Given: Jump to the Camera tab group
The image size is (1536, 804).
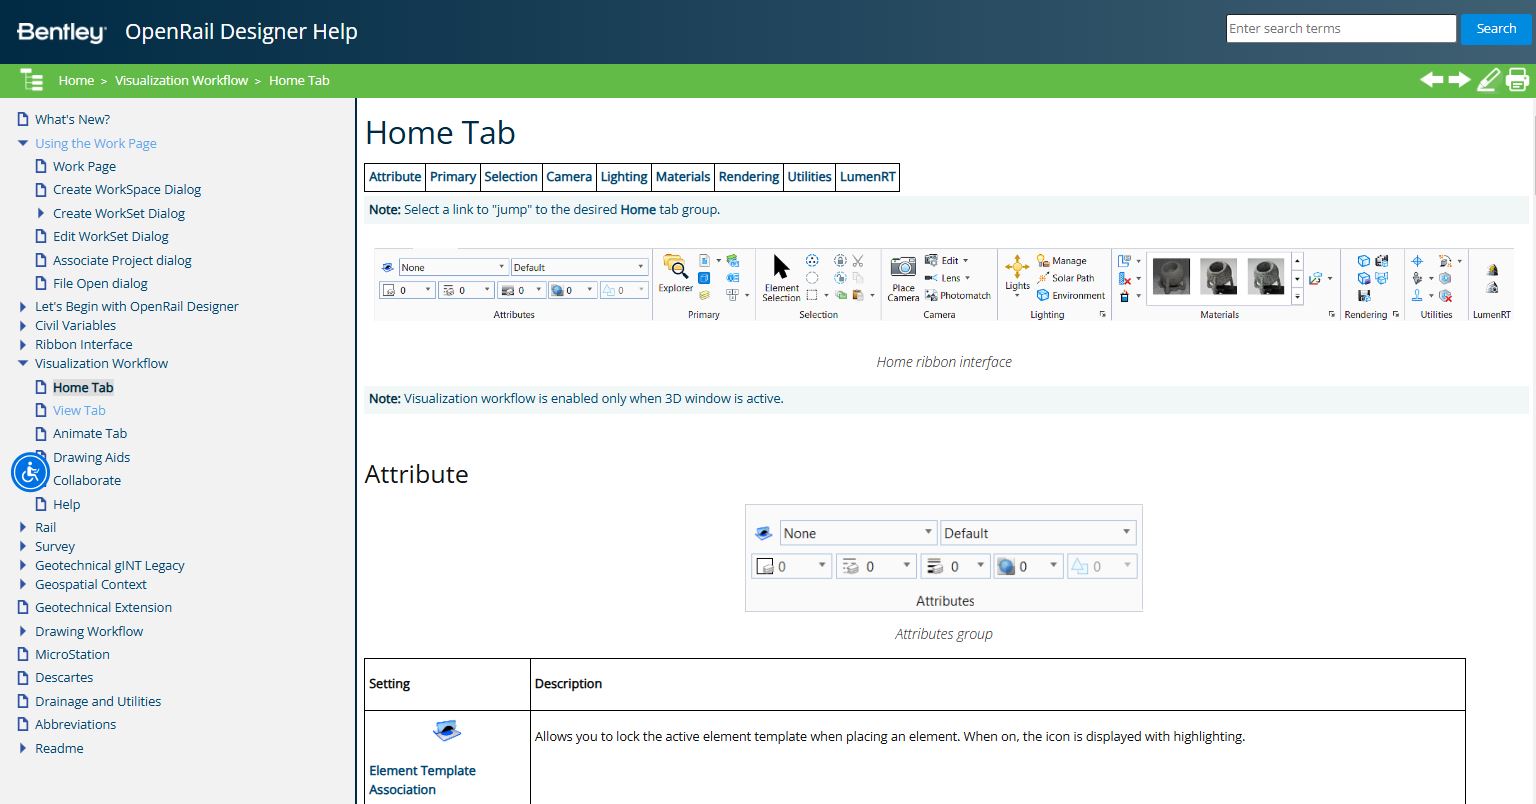Looking at the screenshot, I should click(x=569, y=177).
